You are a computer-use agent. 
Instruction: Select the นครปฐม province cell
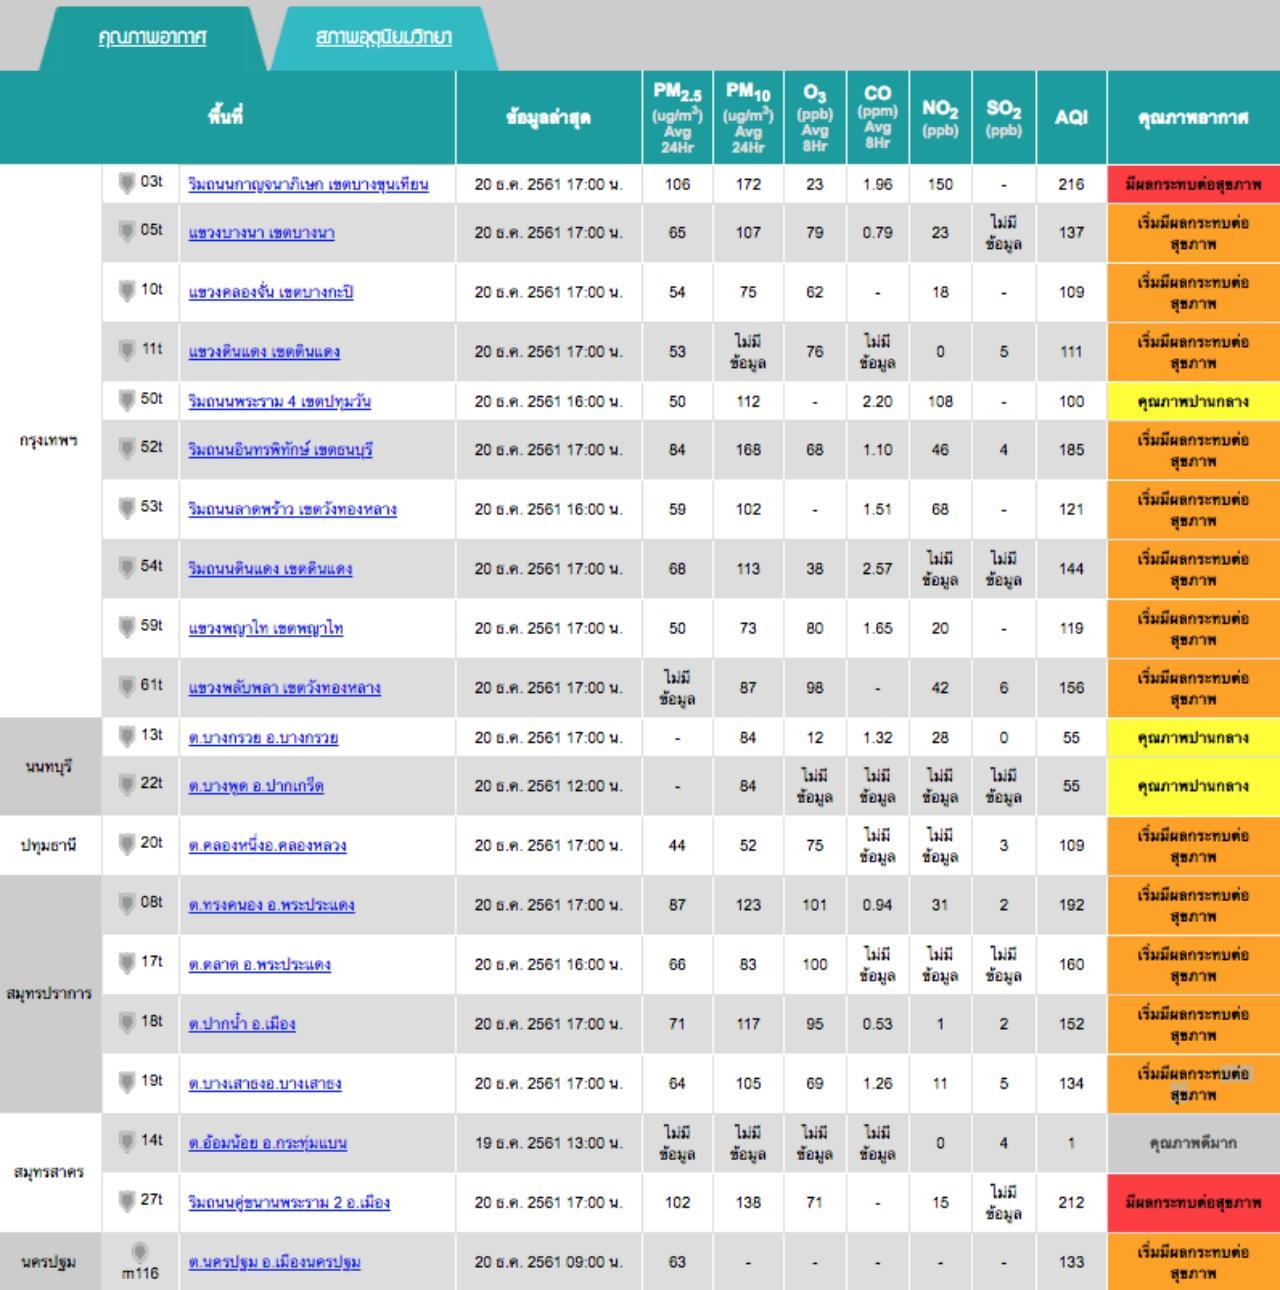tap(50, 1262)
